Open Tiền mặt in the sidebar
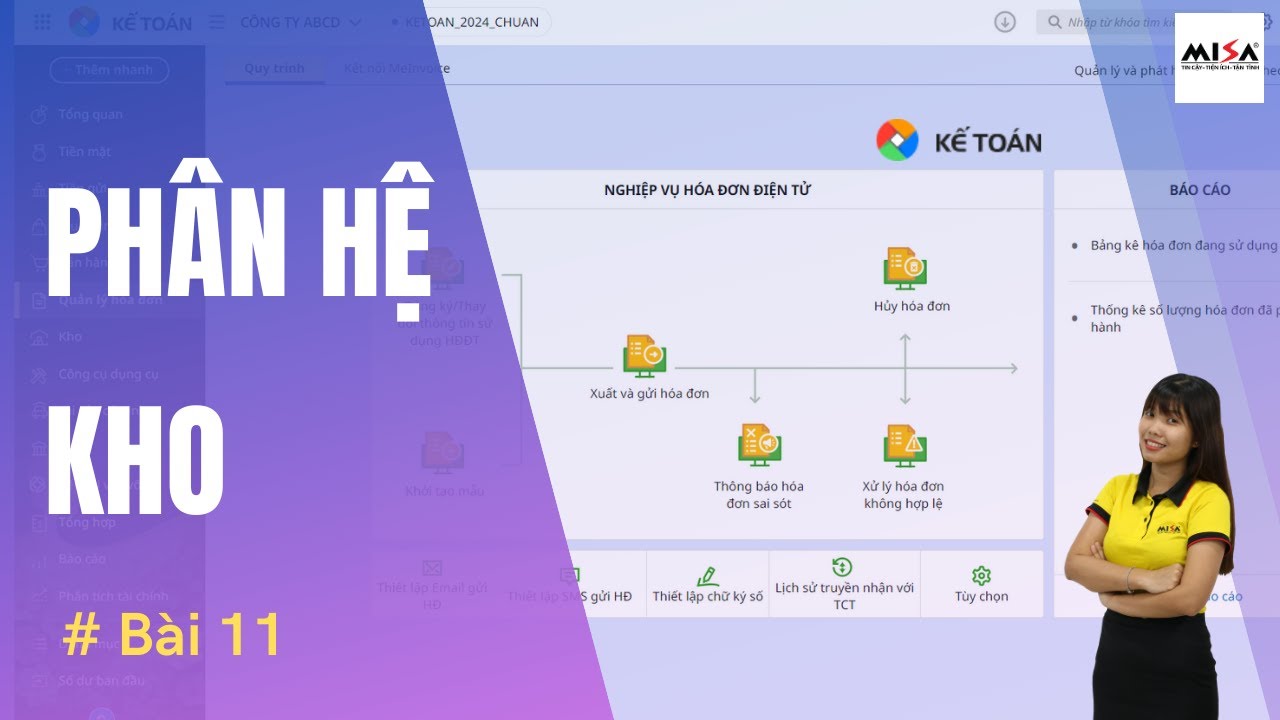Viewport: 1280px width, 720px height. 84,152
